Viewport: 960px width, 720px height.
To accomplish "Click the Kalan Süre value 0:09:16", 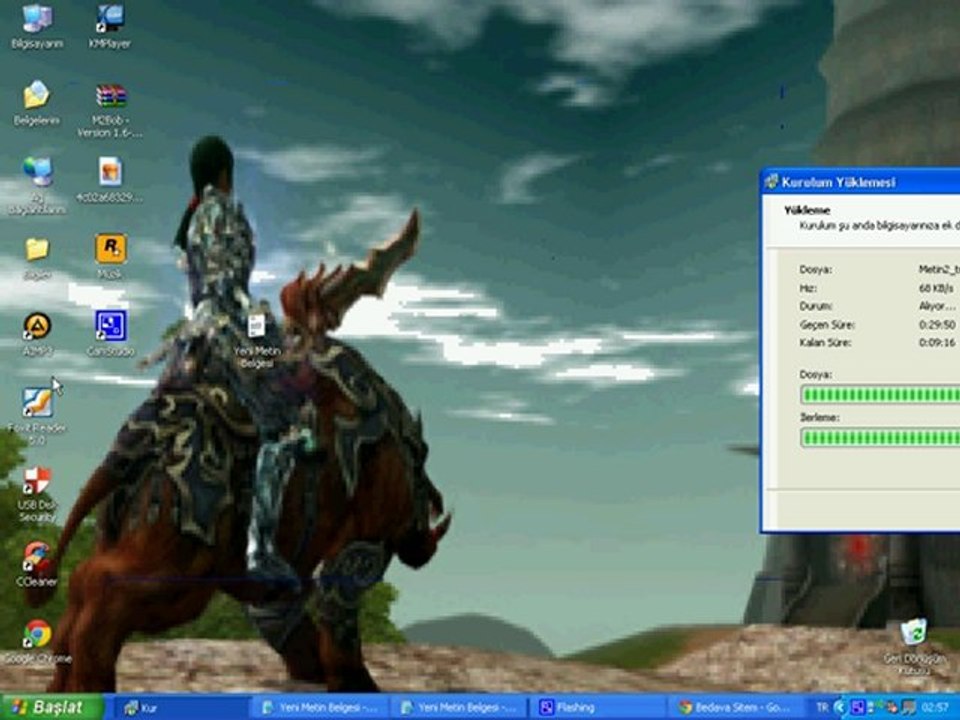I will (x=937, y=342).
